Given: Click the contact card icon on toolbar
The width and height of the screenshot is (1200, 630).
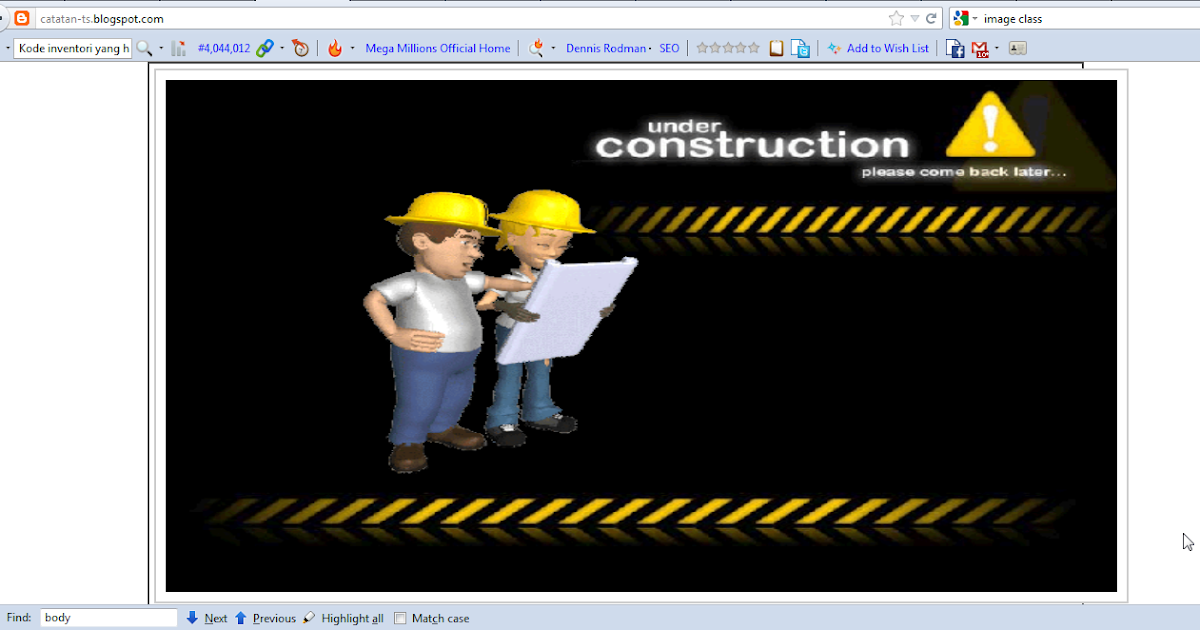Looking at the screenshot, I should coord(1018,48).
